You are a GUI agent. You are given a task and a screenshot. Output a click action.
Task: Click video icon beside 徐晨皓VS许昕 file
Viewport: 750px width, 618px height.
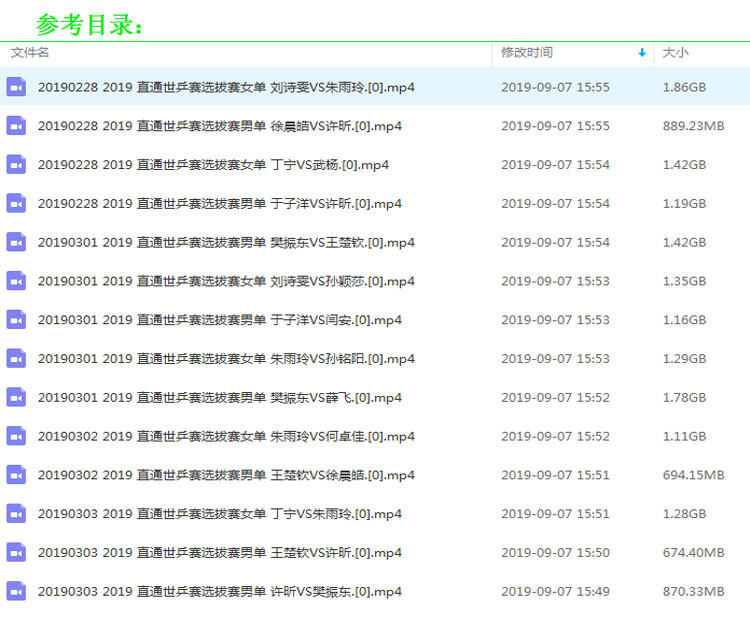(x=16, y=126)
